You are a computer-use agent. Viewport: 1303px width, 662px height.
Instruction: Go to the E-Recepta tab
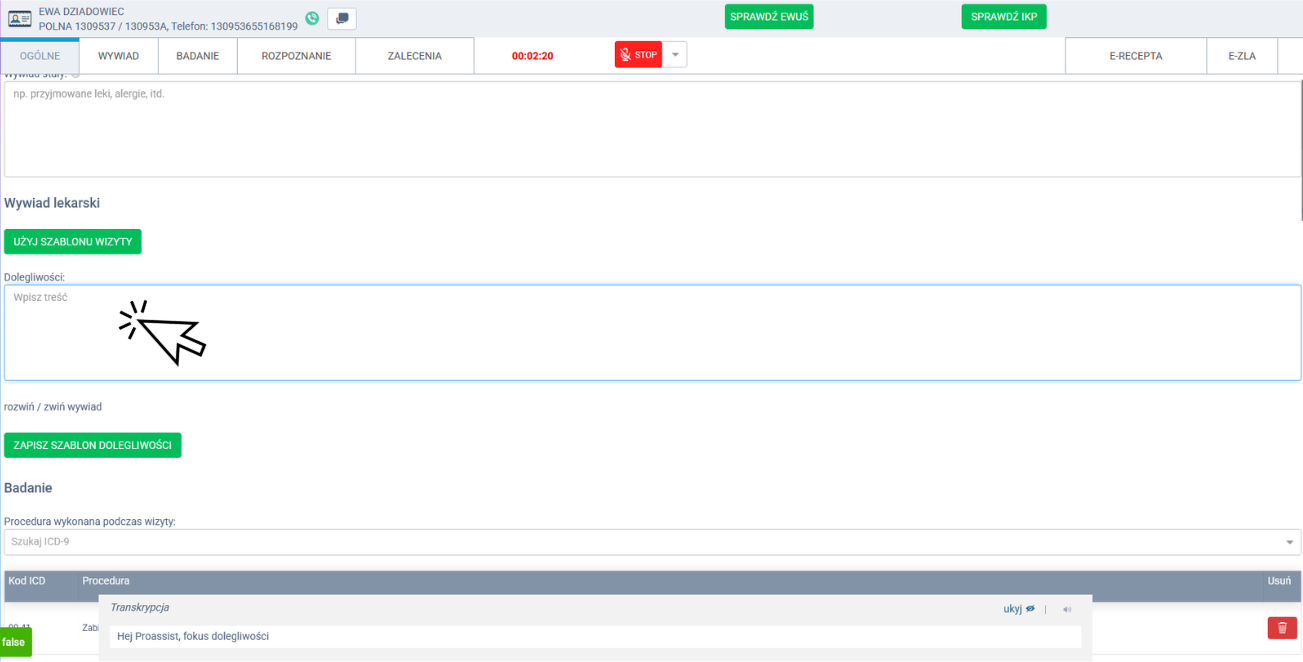pyautogui.click(x=1135, y=56)
